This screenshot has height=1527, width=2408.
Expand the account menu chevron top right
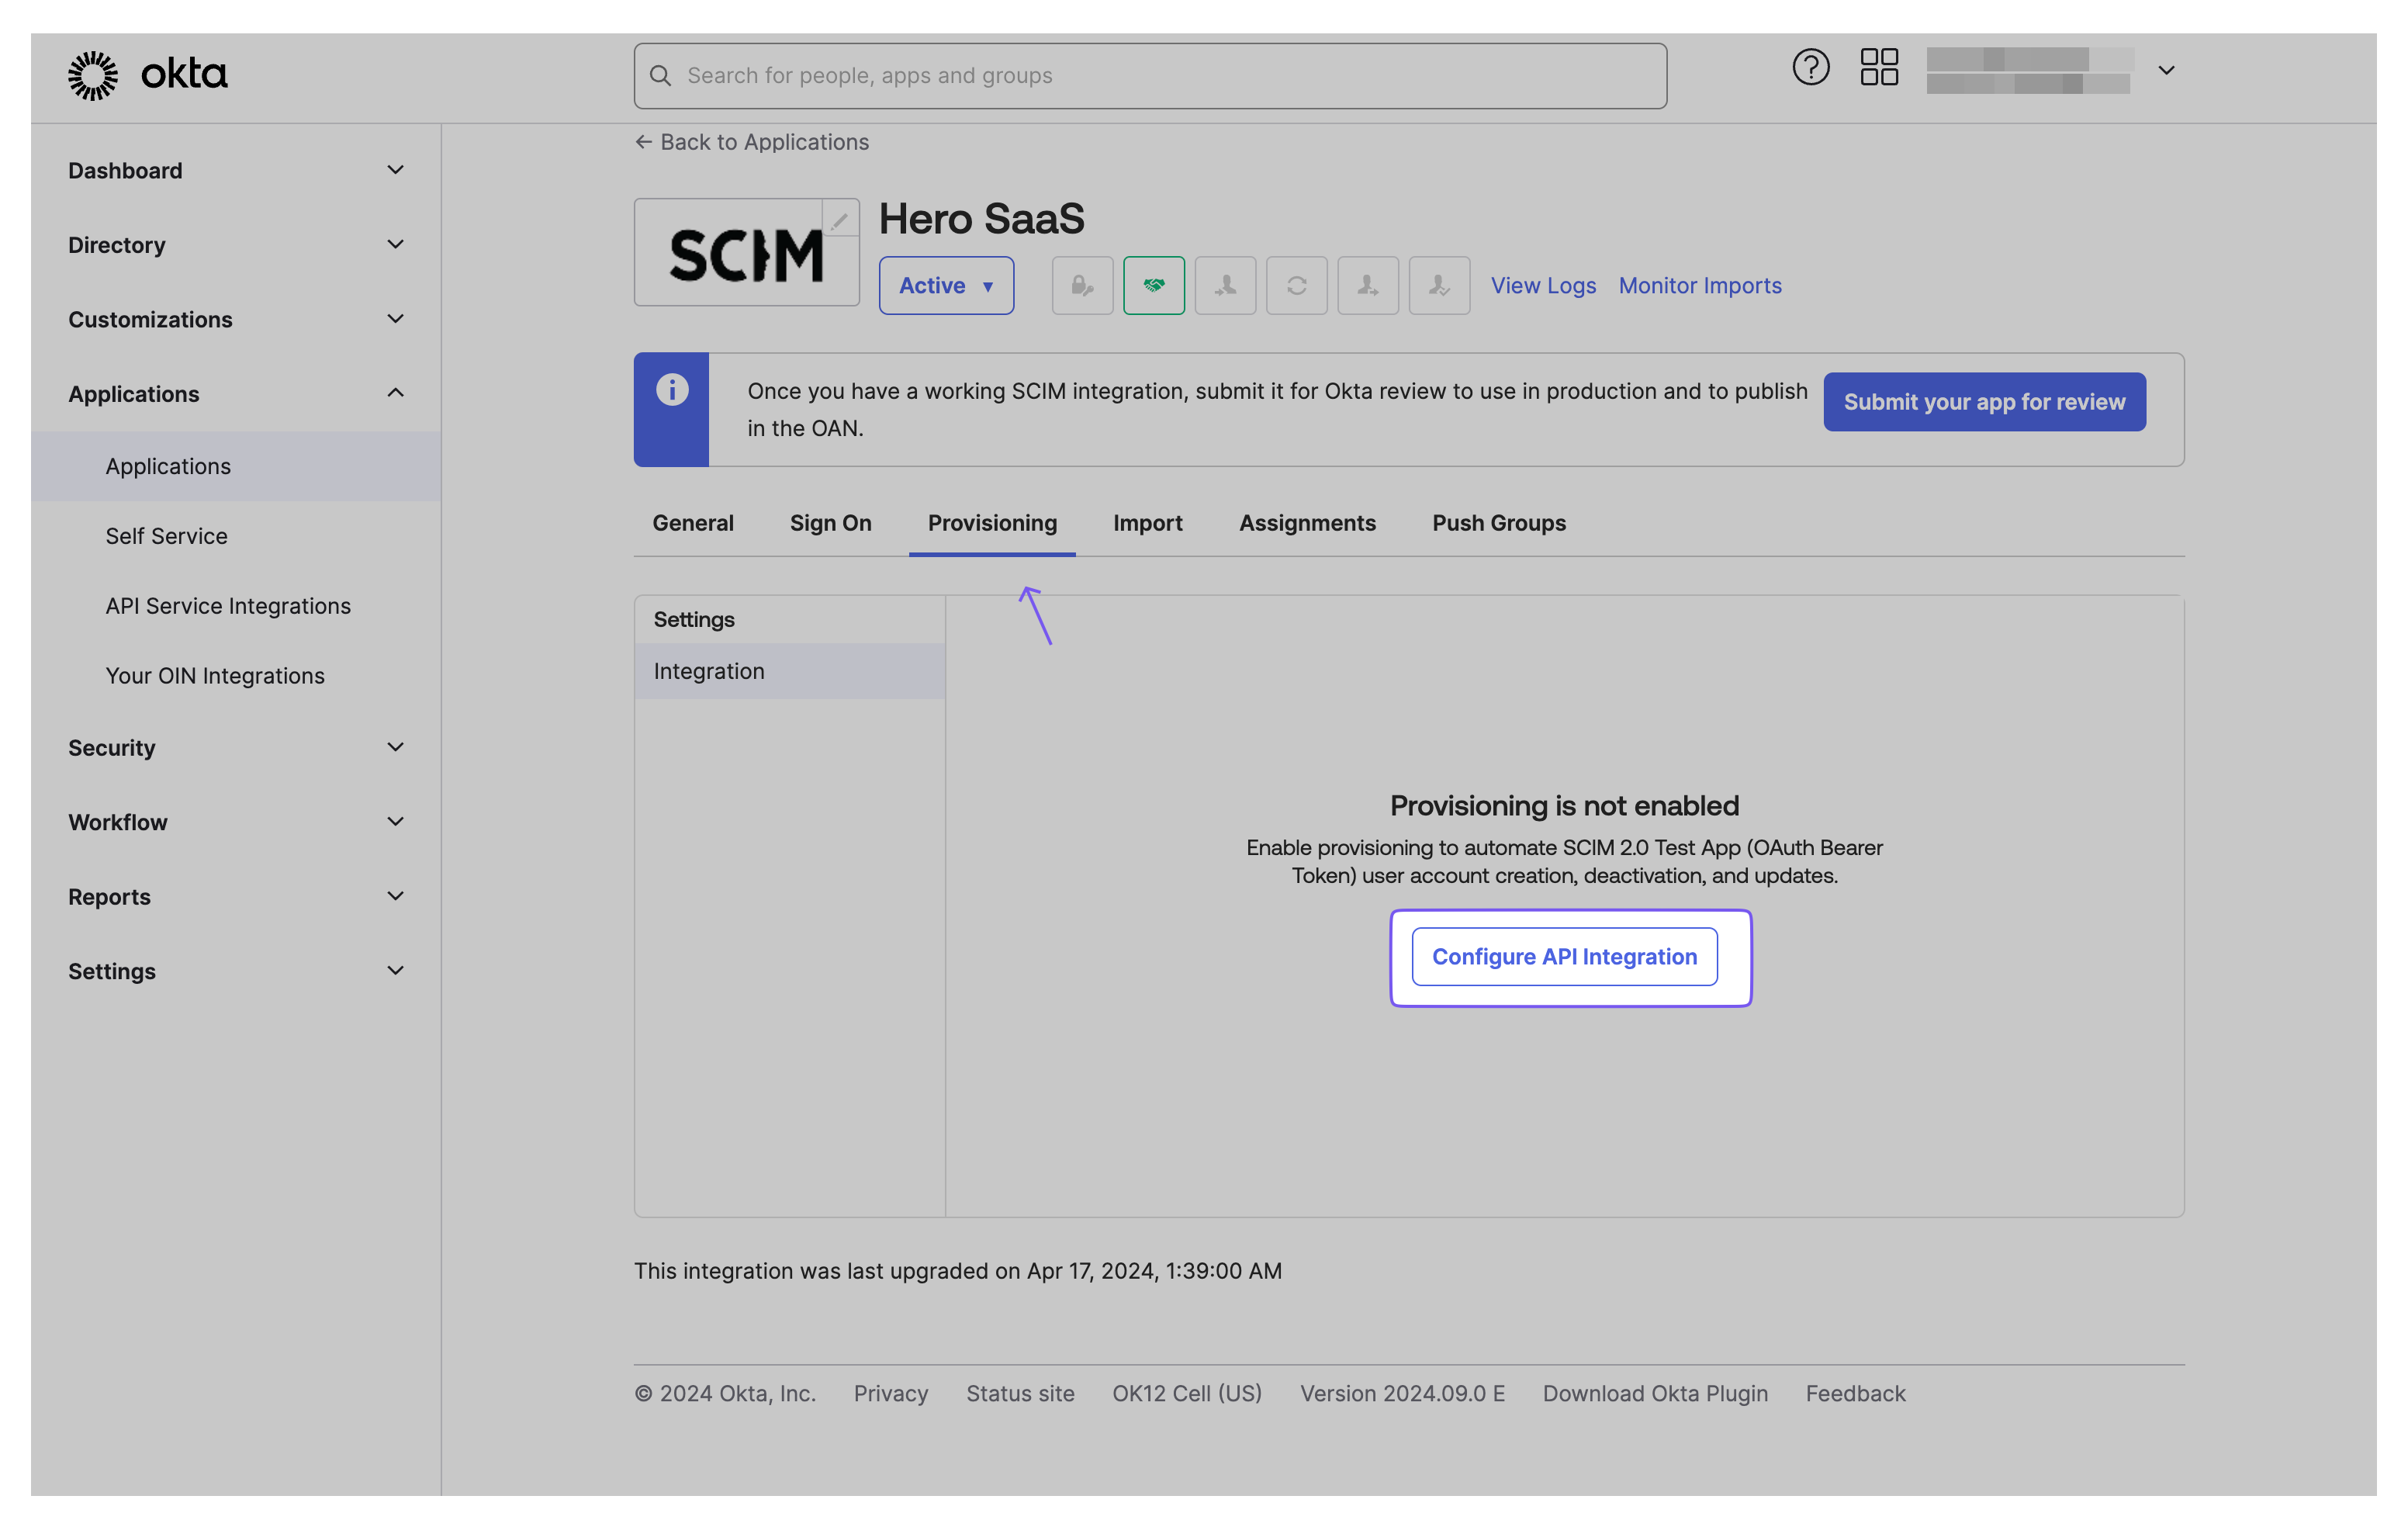coord(2166,70)
